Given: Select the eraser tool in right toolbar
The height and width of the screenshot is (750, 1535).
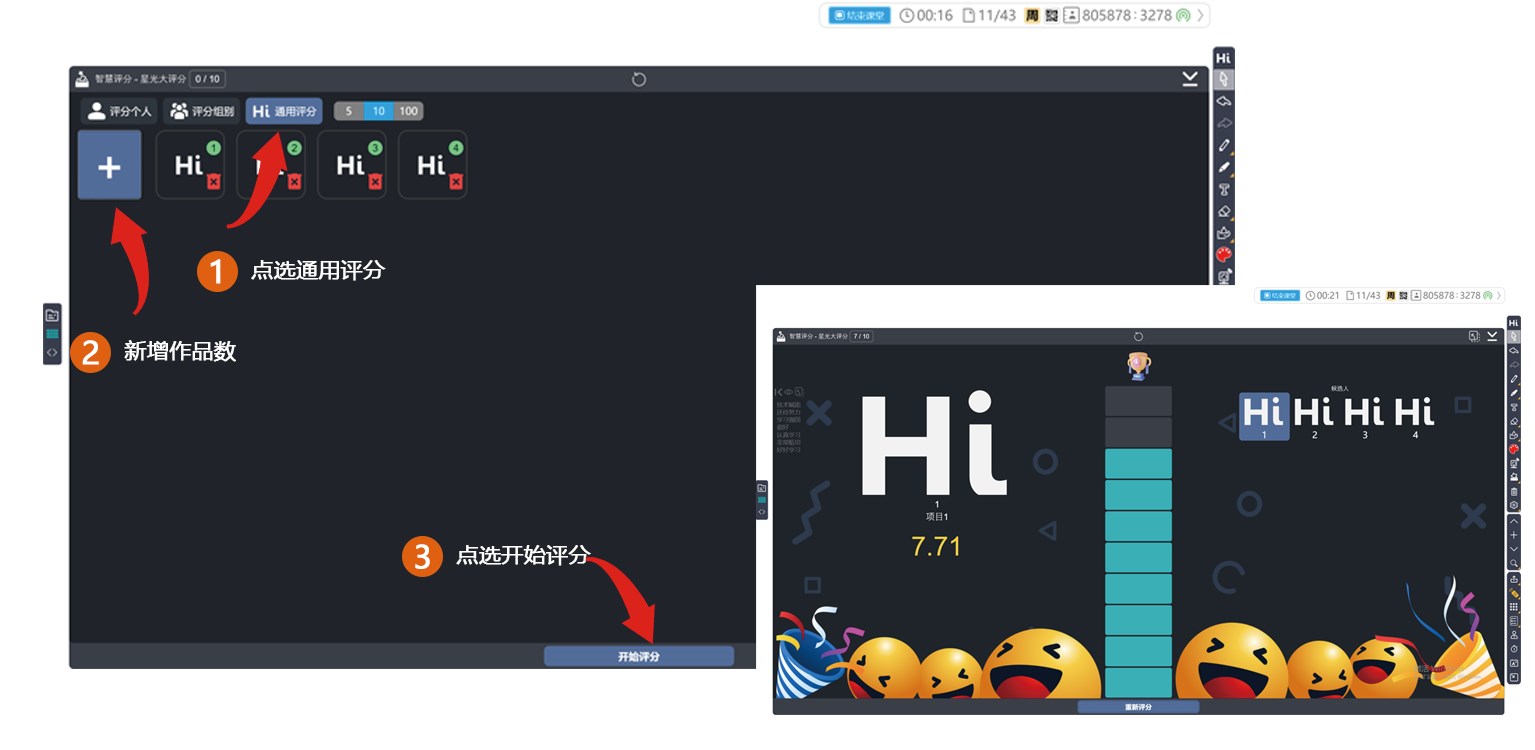Looking at the screenshot, I should point(1223,211).
